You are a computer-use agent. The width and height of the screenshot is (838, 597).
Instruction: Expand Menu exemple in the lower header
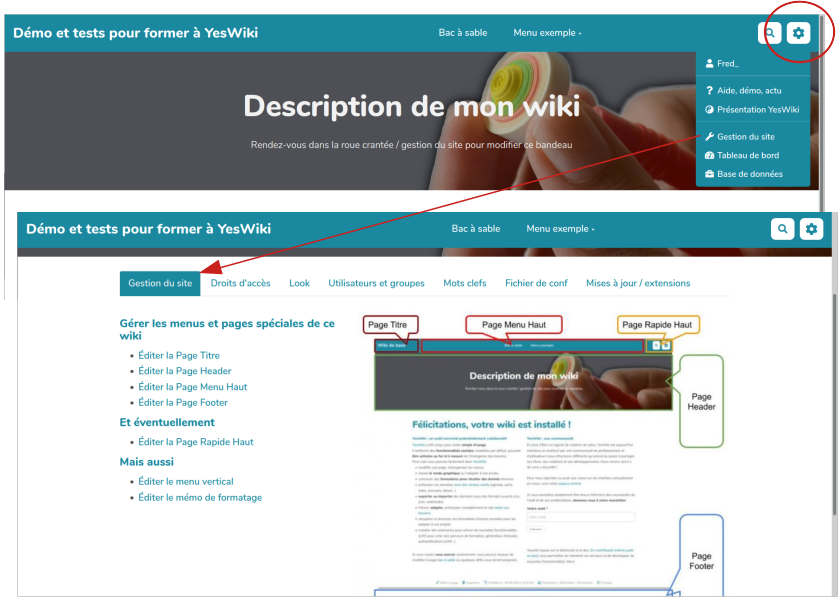[560, 229]
